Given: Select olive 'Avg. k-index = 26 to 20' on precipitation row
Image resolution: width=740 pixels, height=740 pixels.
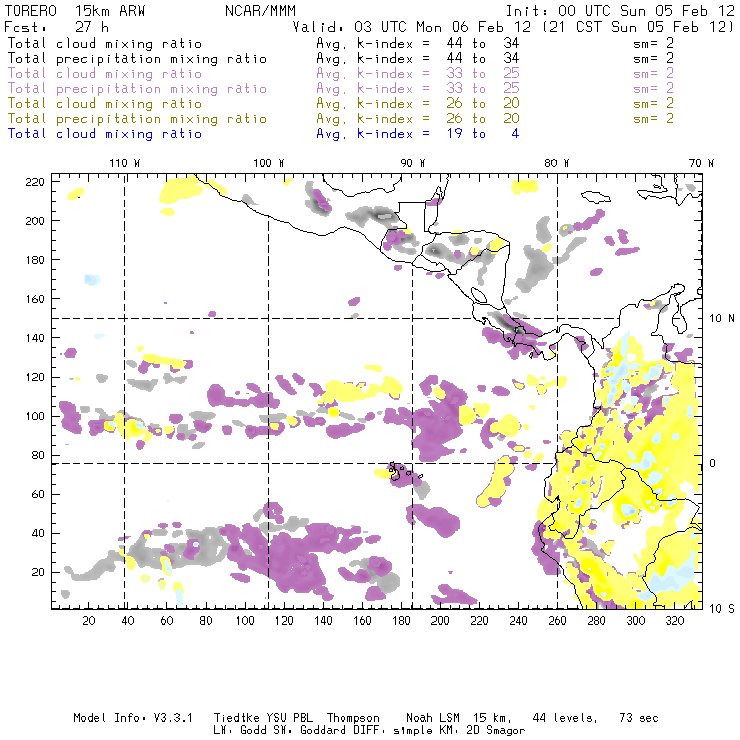Looking at the screenshot, I should (x=418, y=118).
